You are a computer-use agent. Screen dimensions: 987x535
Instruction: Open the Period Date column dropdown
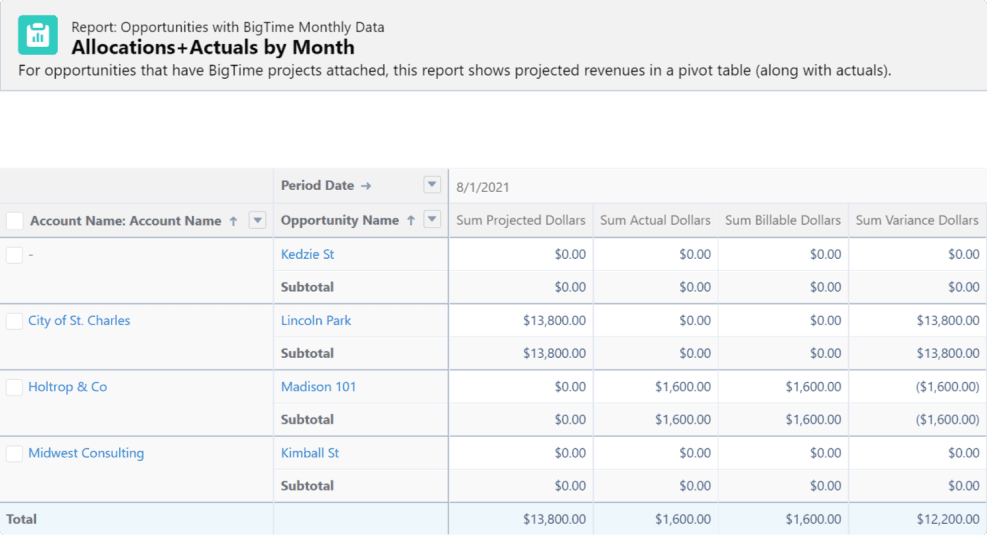click(x=432, y=185)
